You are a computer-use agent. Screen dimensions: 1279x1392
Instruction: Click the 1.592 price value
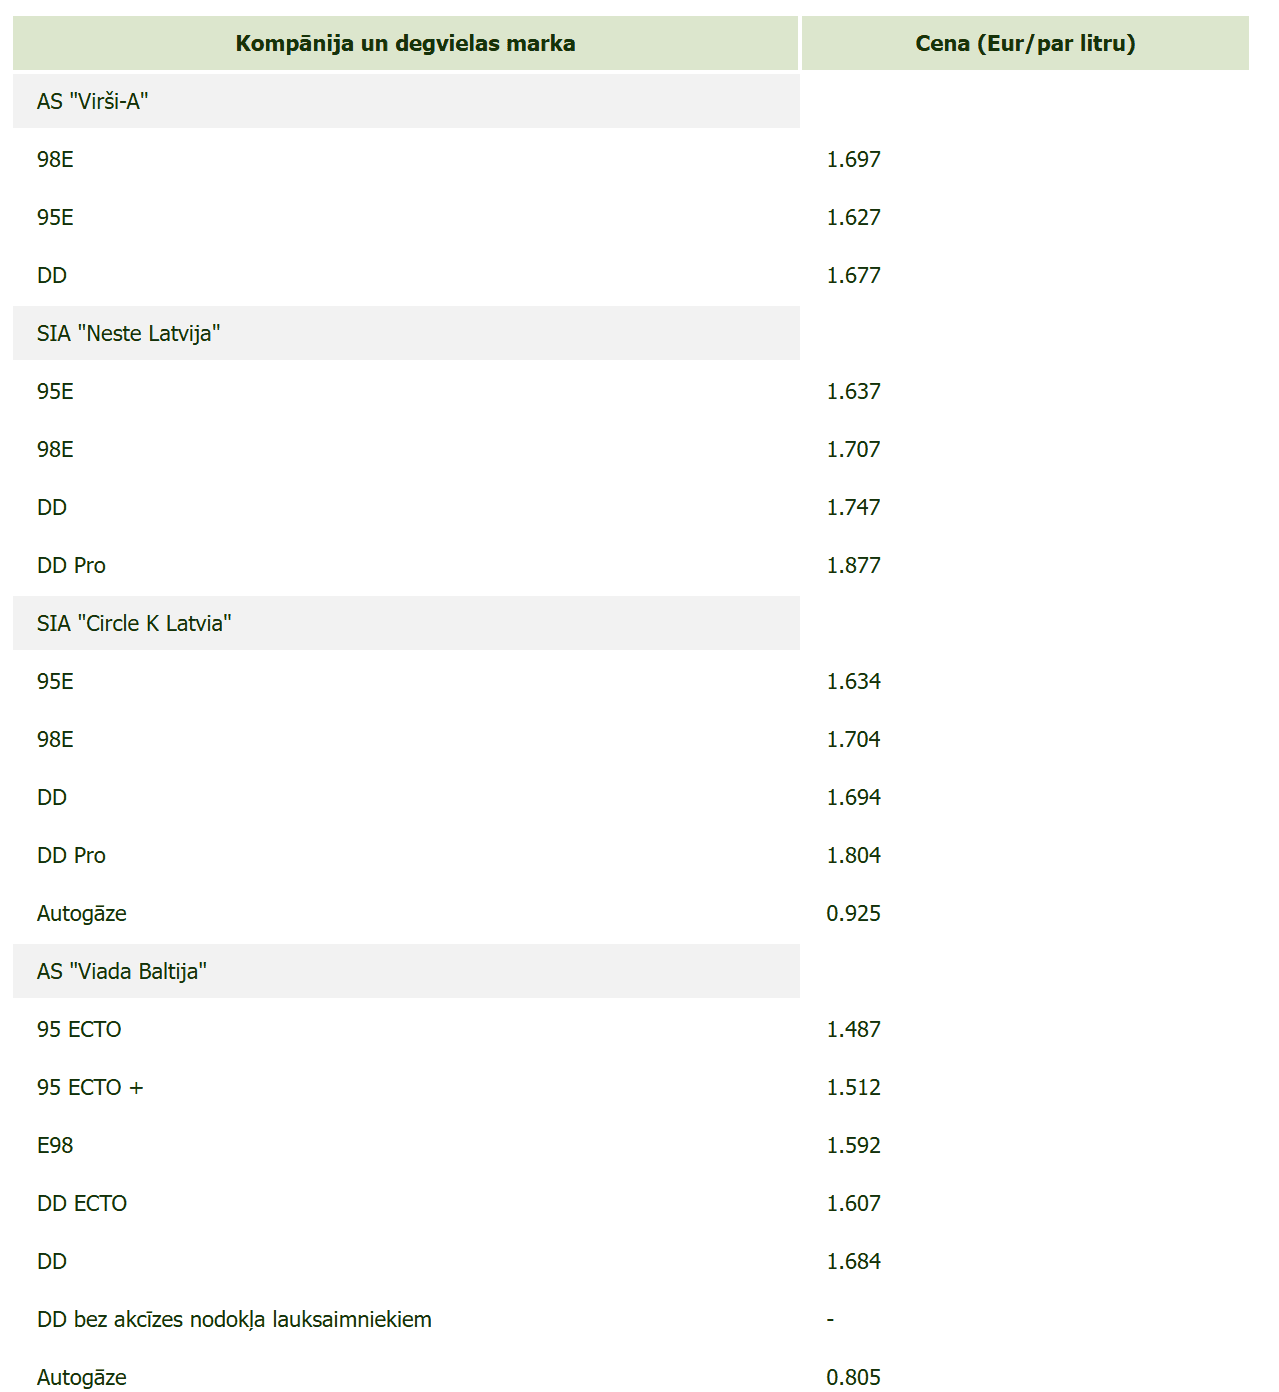[x=853, y=1146]
